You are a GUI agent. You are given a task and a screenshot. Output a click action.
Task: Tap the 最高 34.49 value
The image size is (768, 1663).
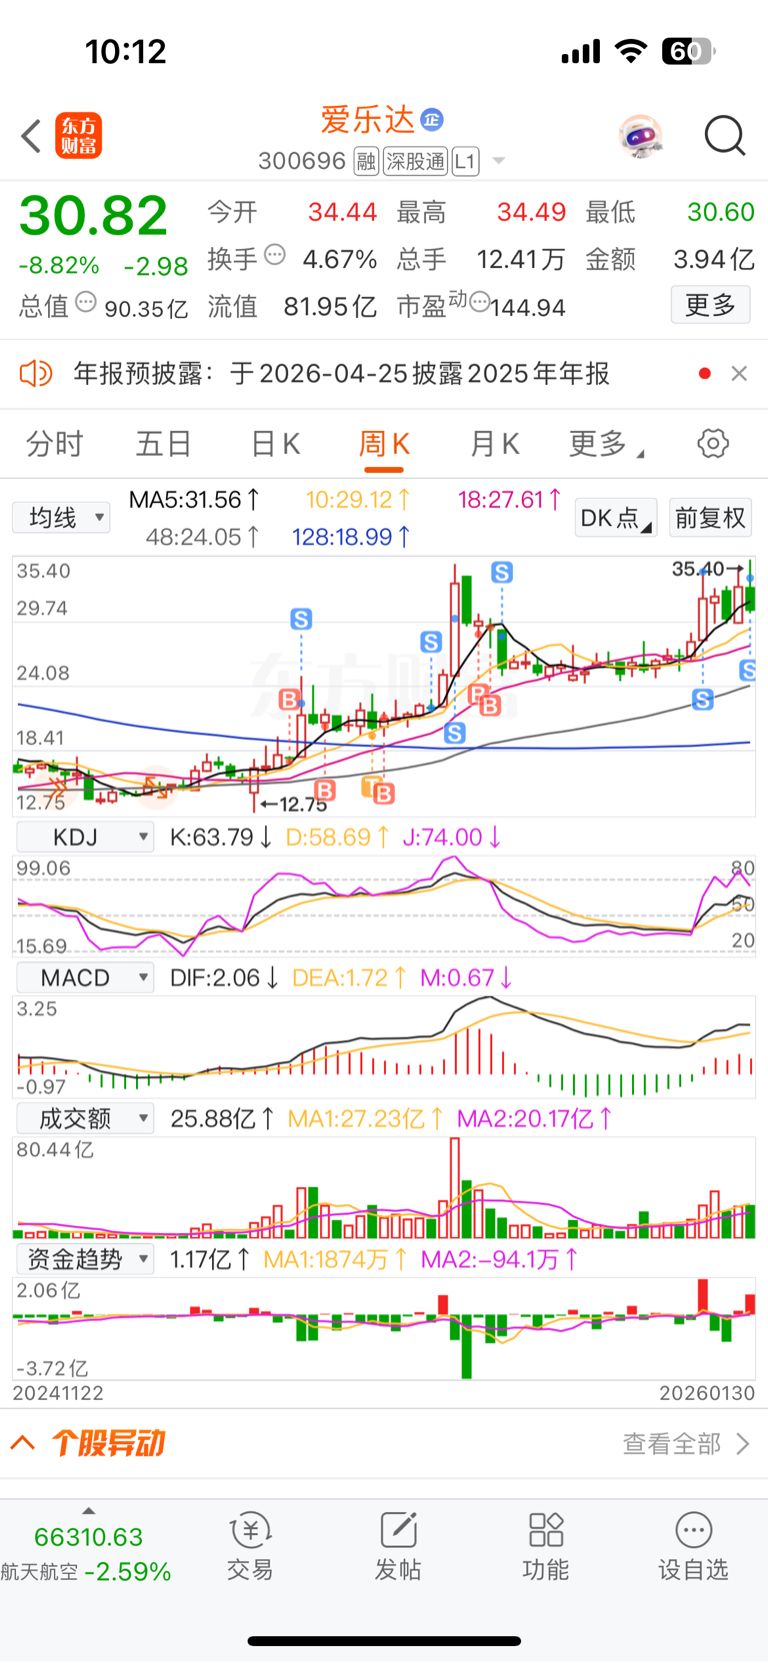531,212
